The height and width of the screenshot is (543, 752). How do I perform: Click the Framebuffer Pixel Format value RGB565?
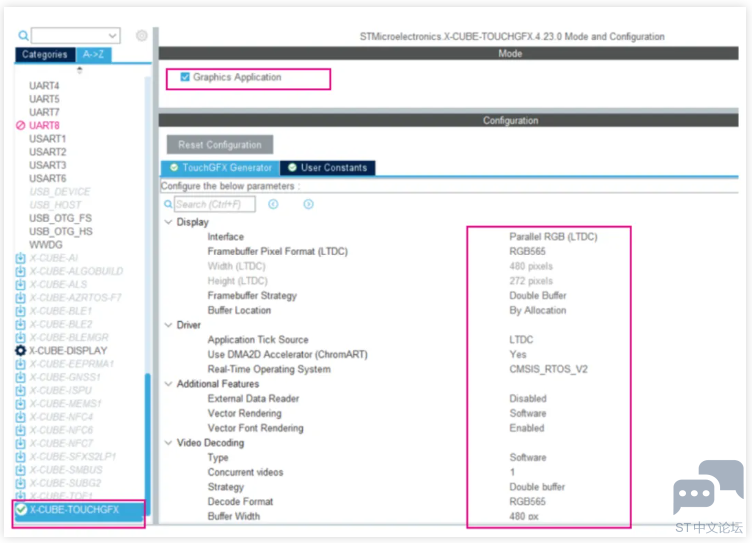(527, 251)
